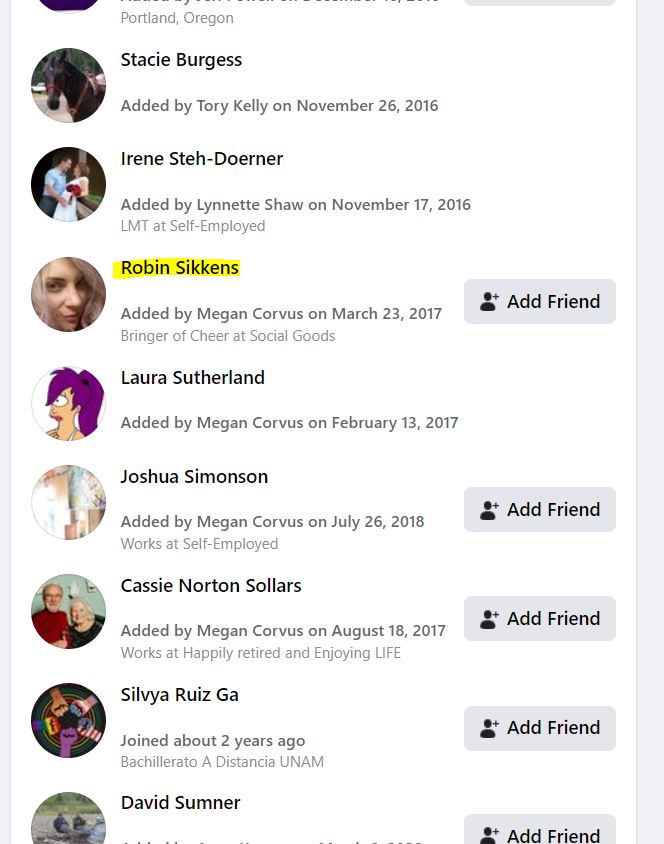Open the Irene Steh-Doerner name link
The height and width of the screenshot is (844, 664).
click(x=202, y=159)
